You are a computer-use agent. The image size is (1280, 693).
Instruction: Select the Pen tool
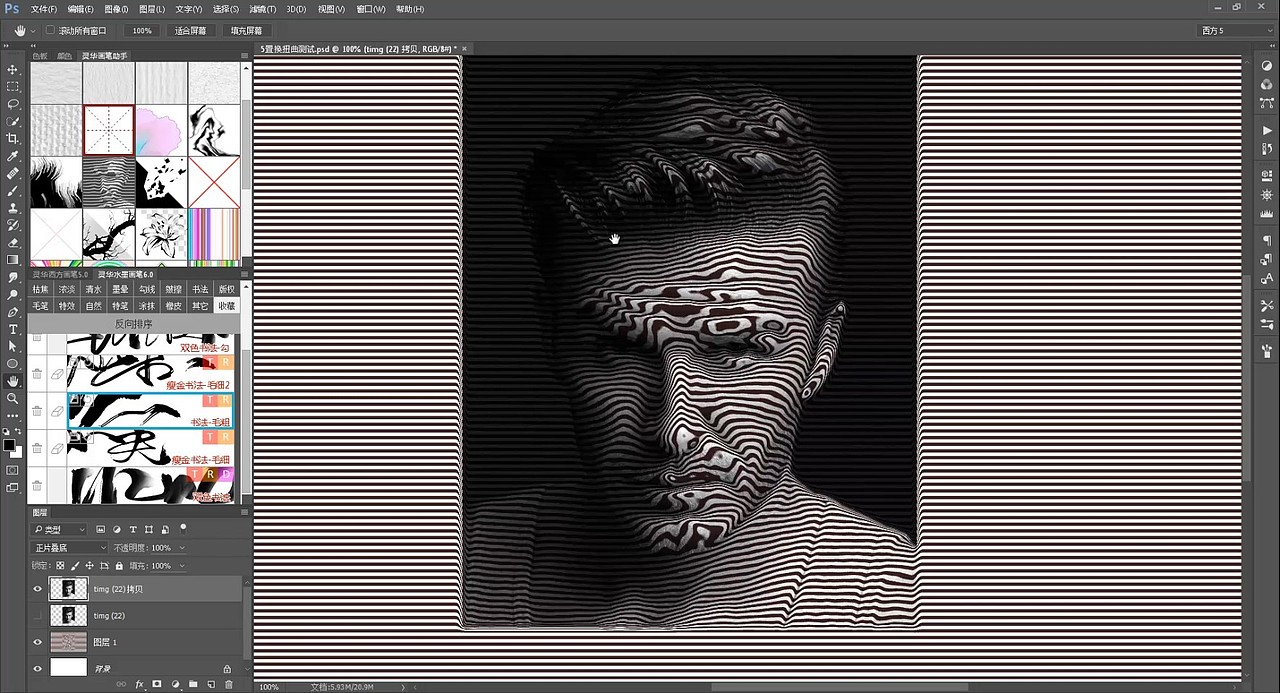pos(13,312)
